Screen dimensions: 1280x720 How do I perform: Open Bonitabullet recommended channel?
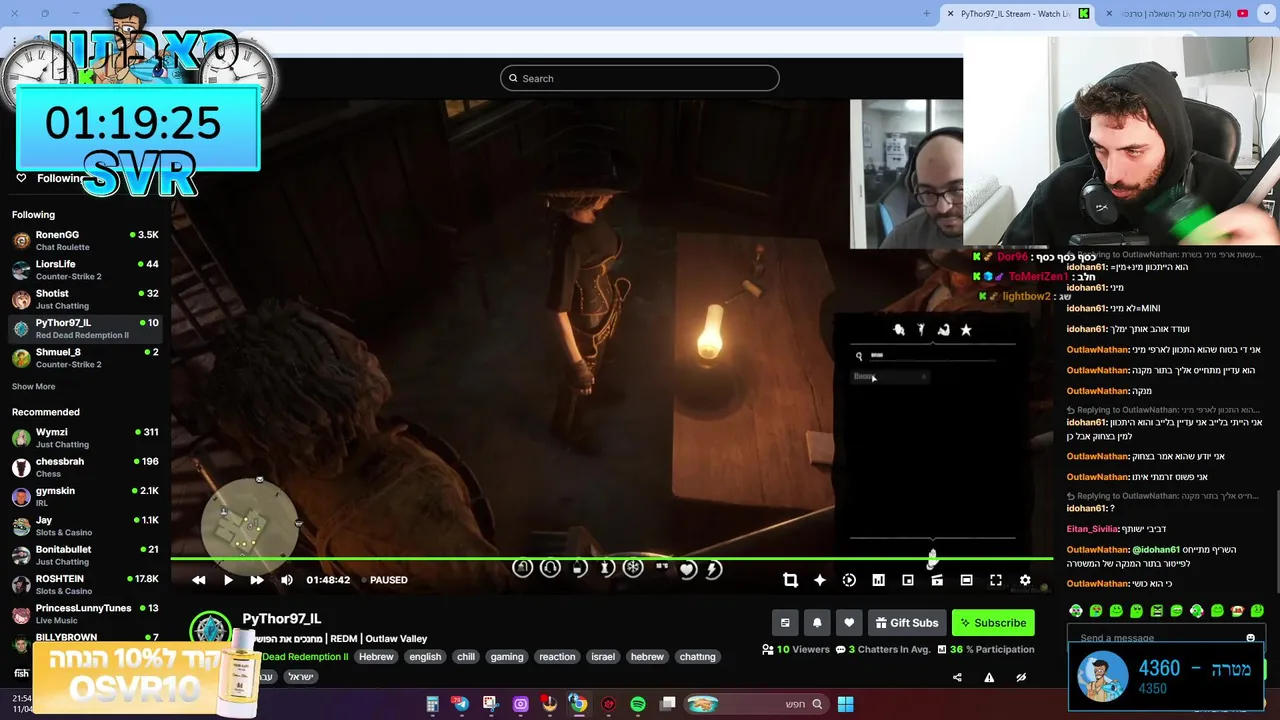click(x=85, y=555)
